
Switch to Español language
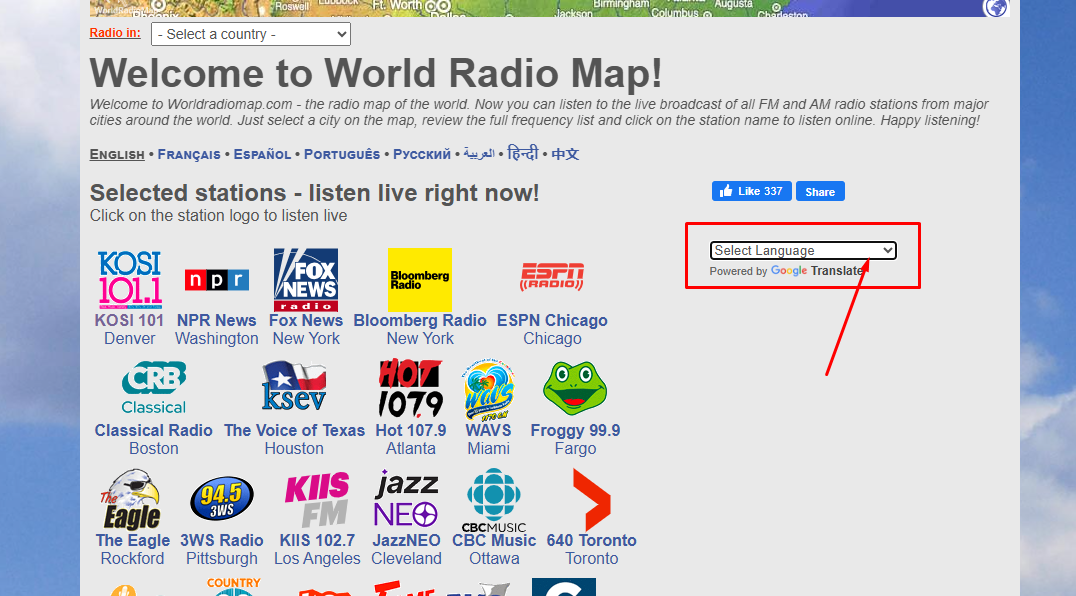click(x=263, y=154)
